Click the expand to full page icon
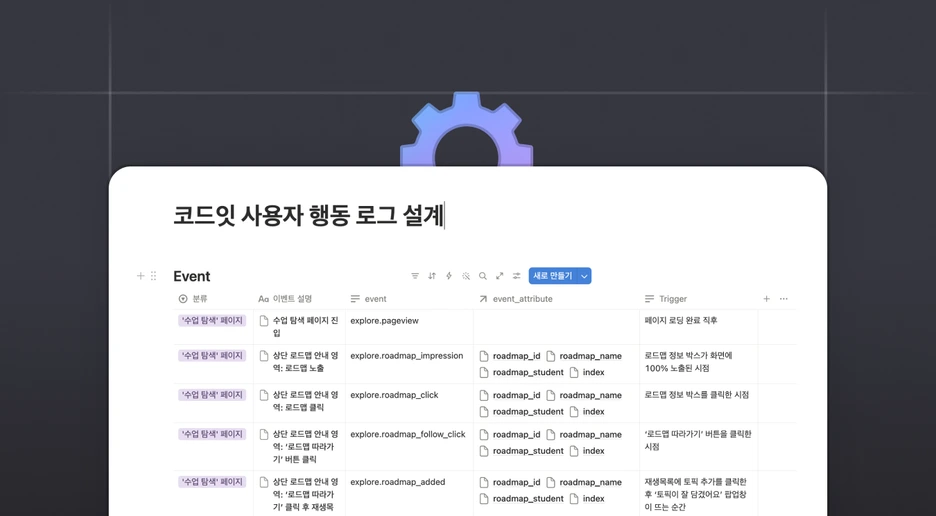 pyautogui.click(x=500, y=276)
